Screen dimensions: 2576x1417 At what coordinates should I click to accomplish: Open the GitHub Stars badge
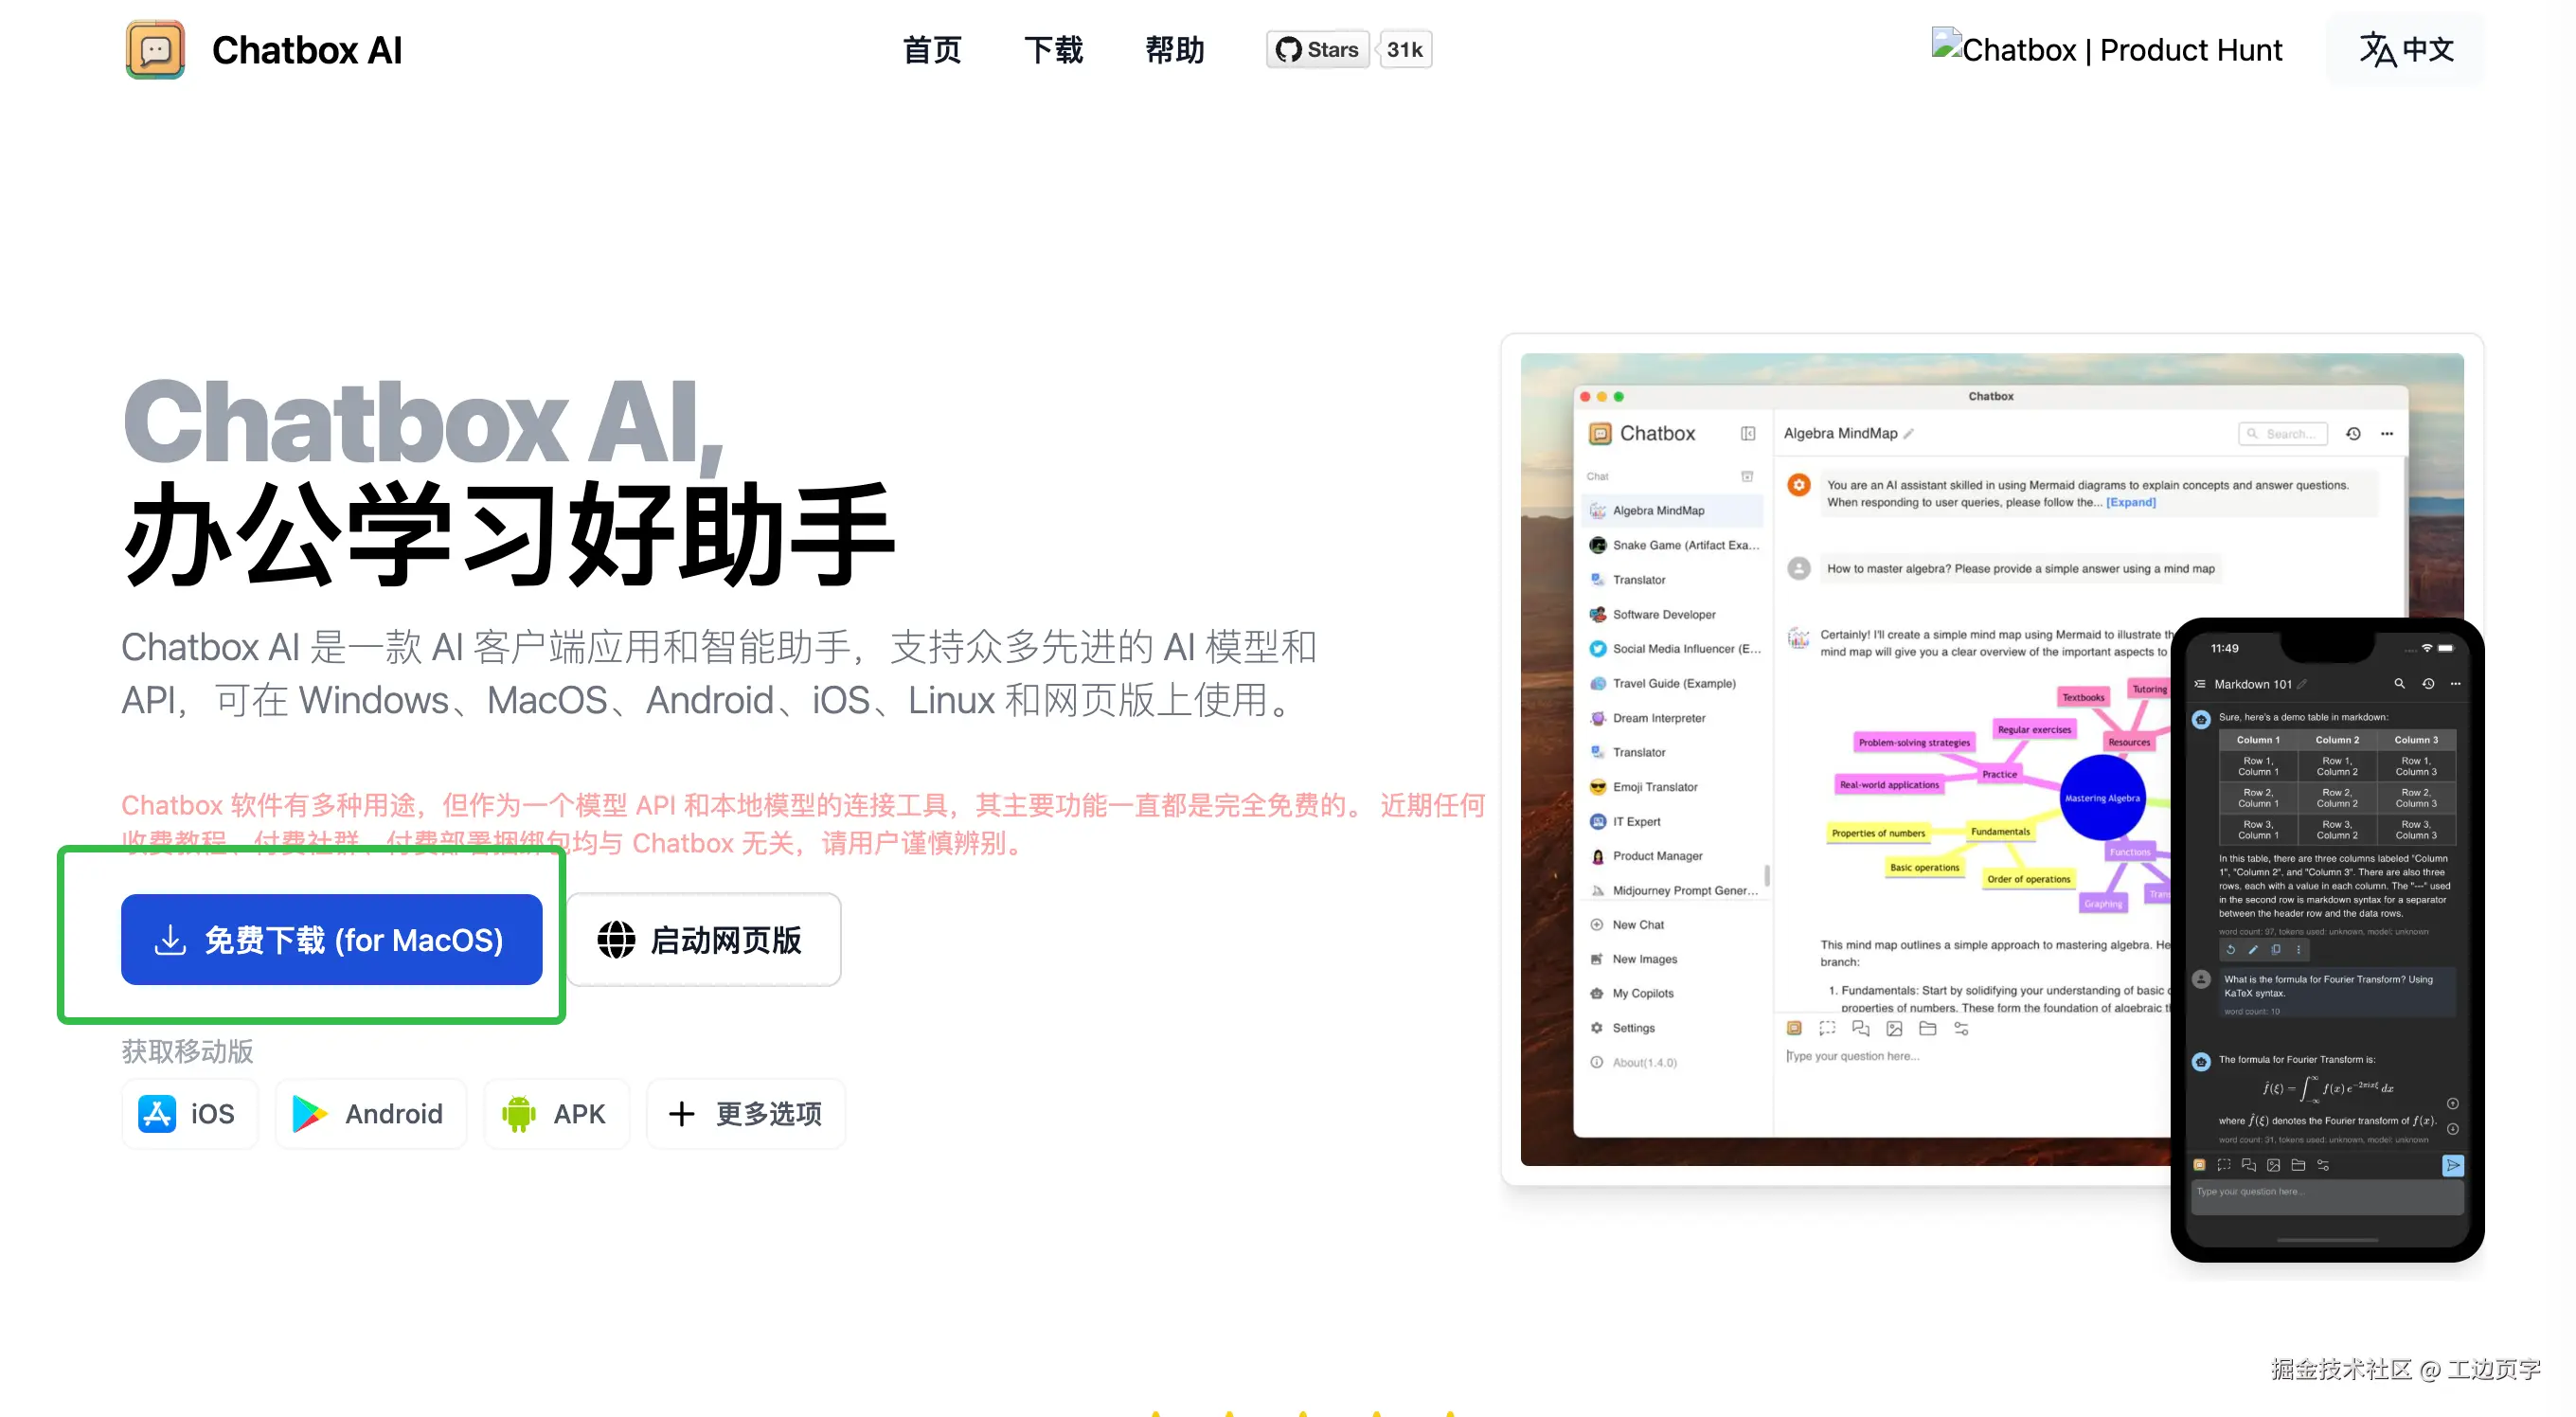point(1317,50)
